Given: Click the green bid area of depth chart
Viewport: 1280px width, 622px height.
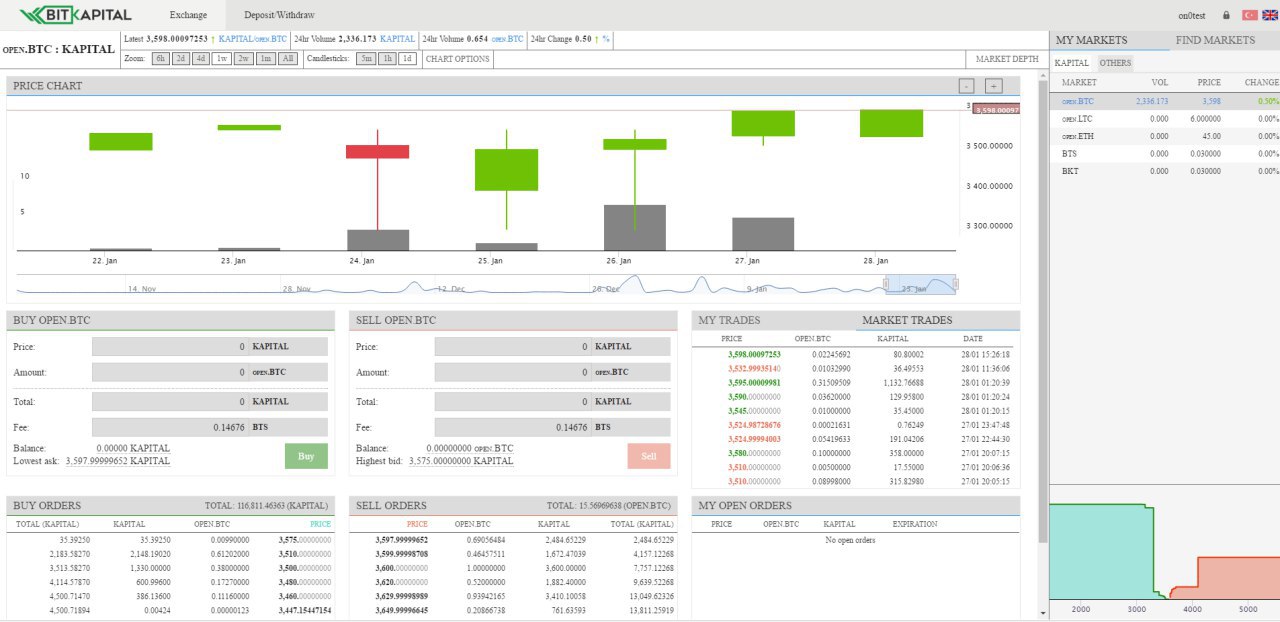Looking at the screenshot, I should coord(1100,550).
